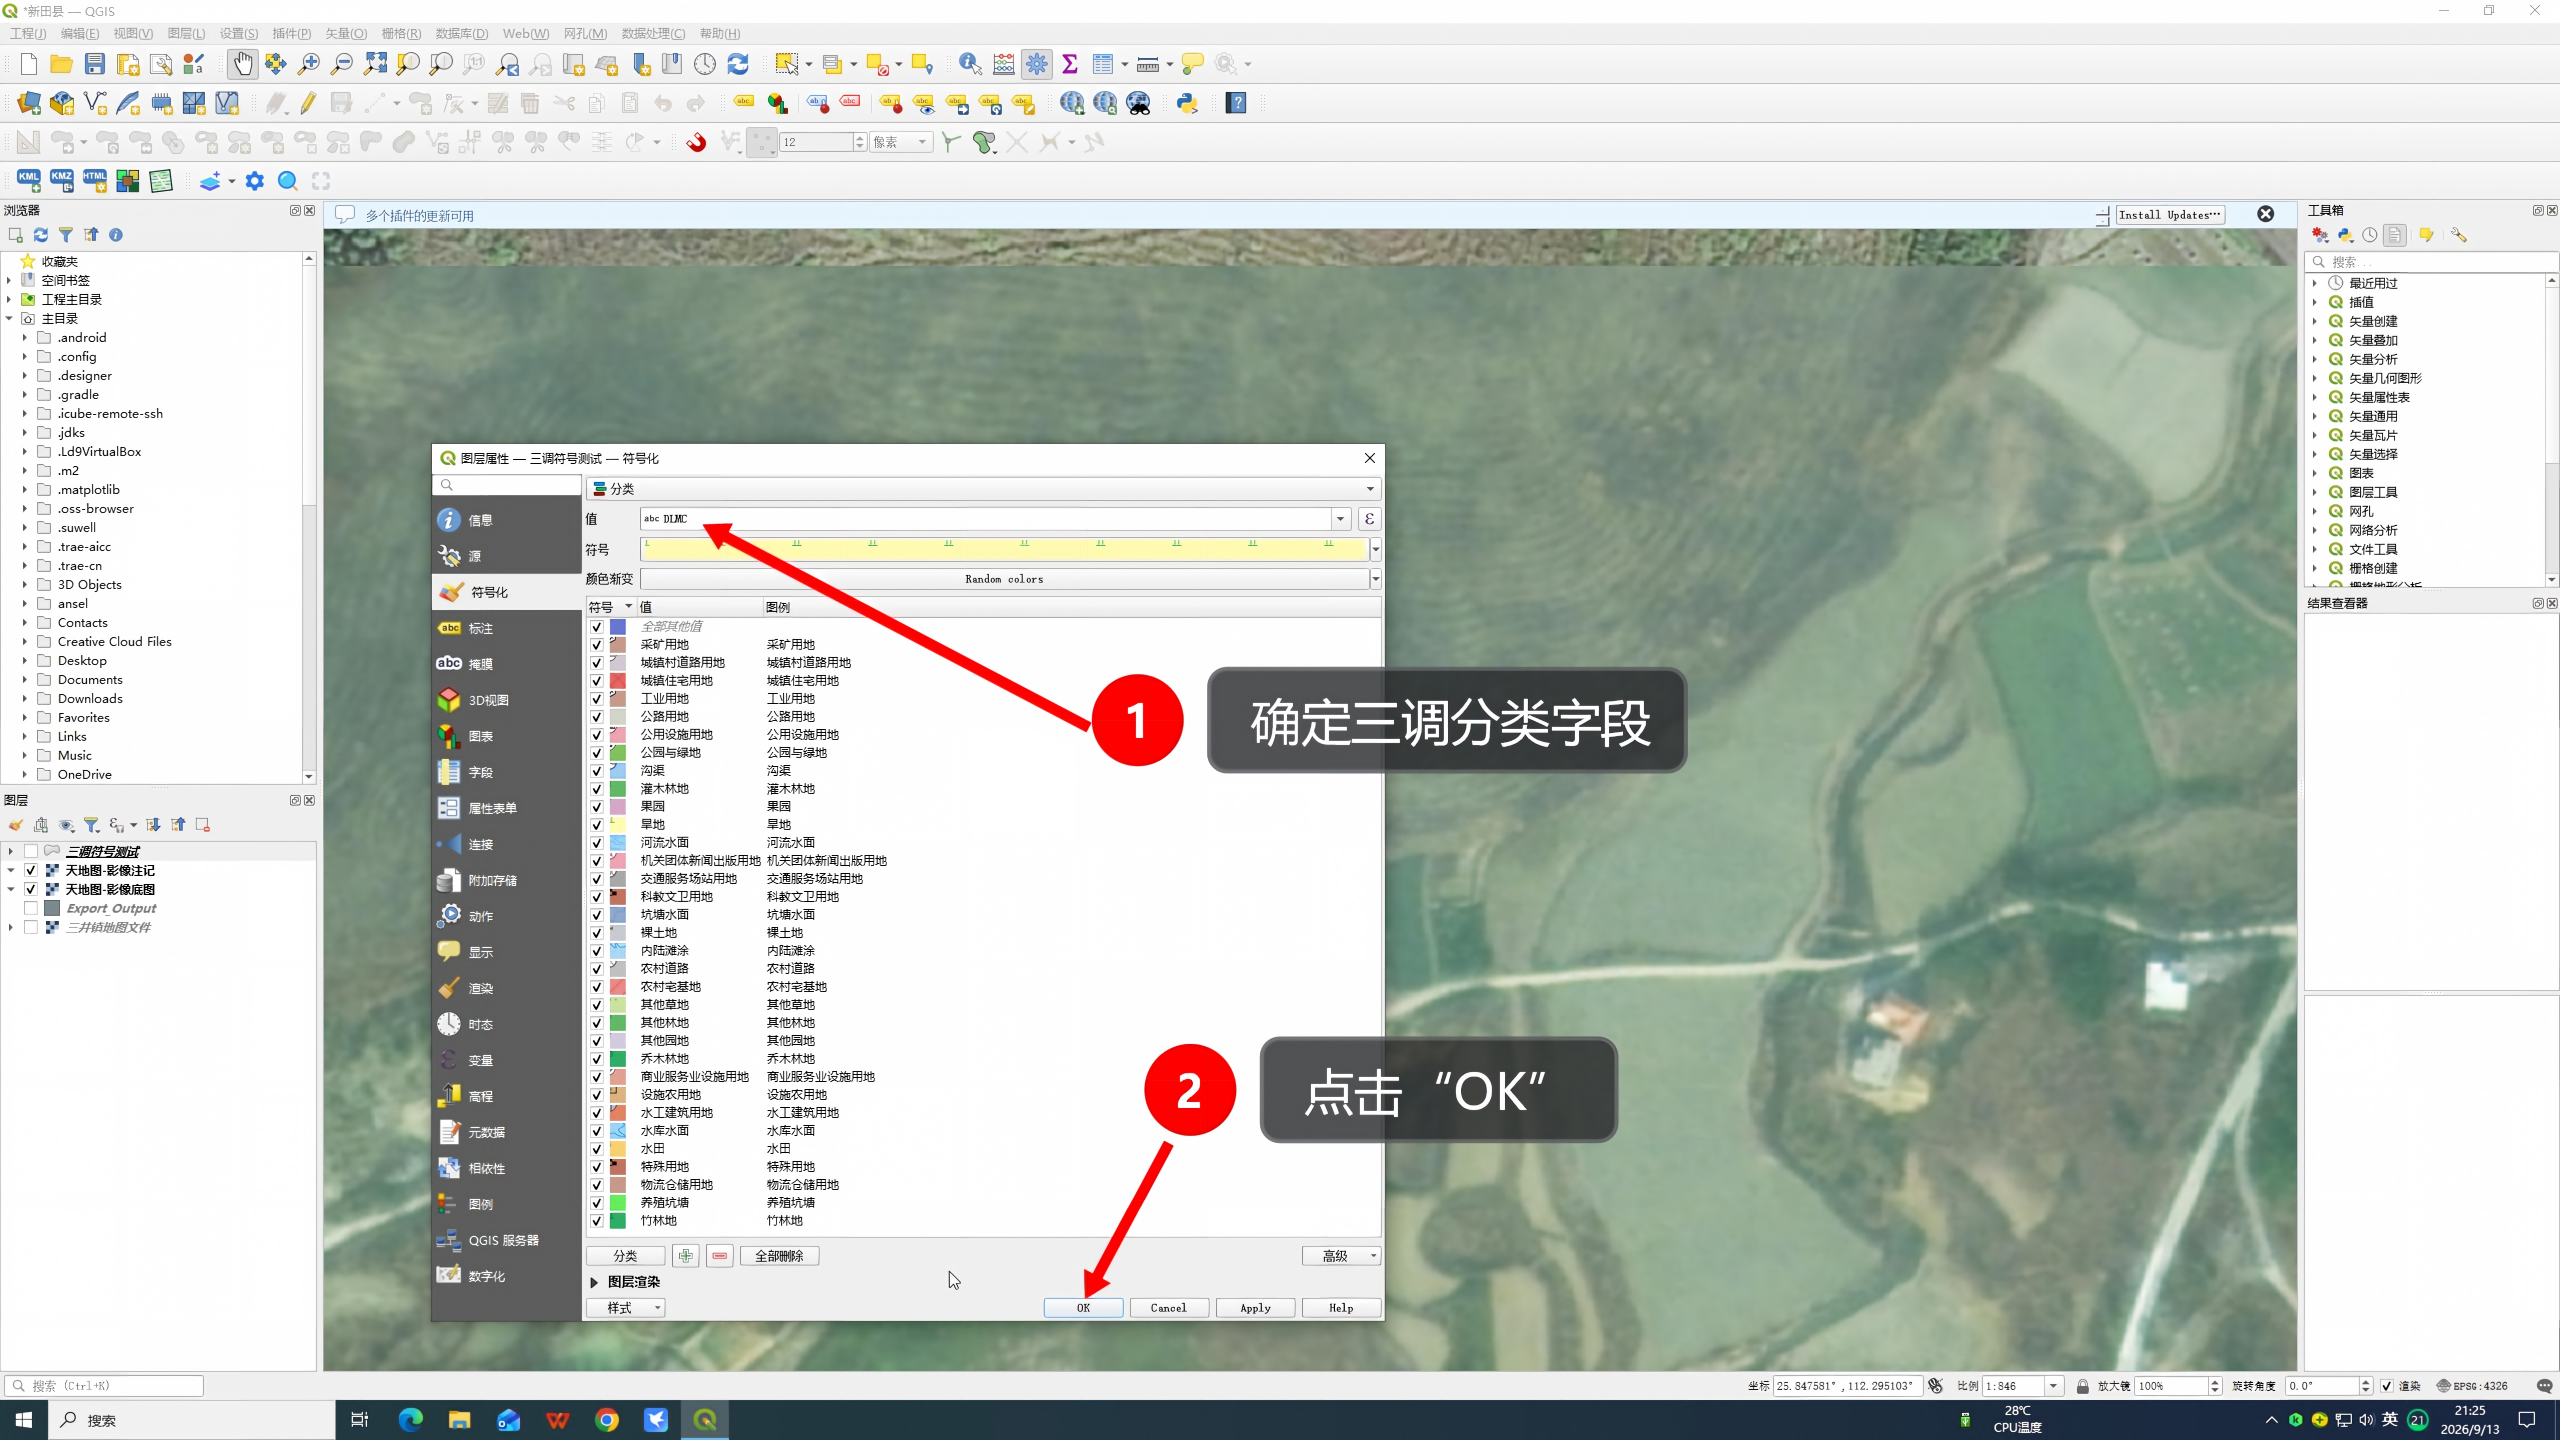The height and width of the screenshot is (1440, 2560).
Task: Click the Identify Features tool icon
Action: (x=969, y=64)
